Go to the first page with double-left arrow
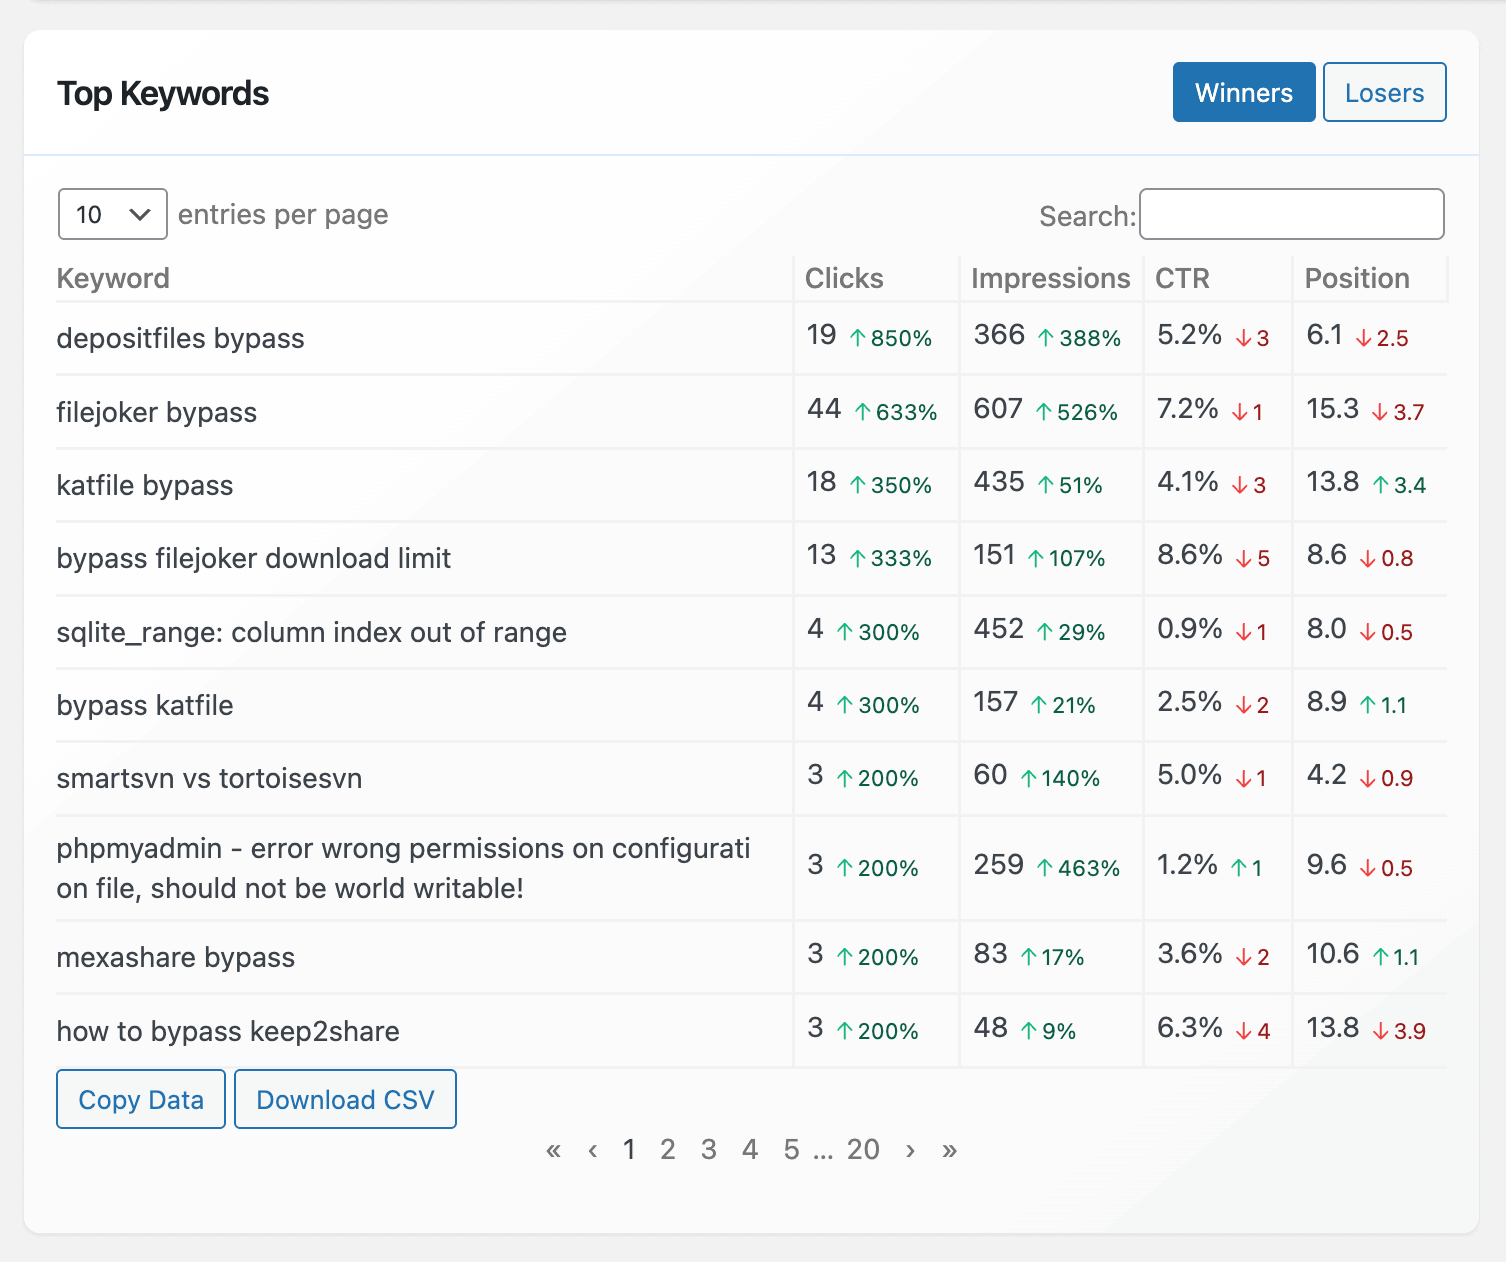The image size is (1506, 1262). pyautogui.click(x=553, y=1149)
